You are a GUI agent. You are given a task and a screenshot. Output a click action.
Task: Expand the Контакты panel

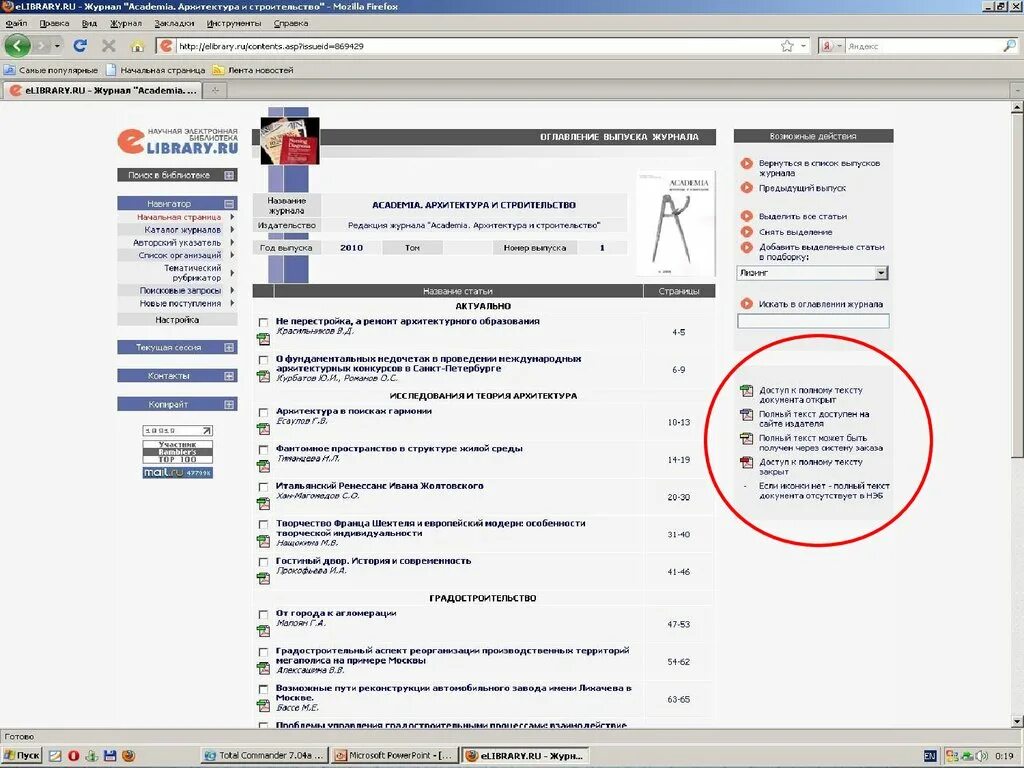(229, 376)
